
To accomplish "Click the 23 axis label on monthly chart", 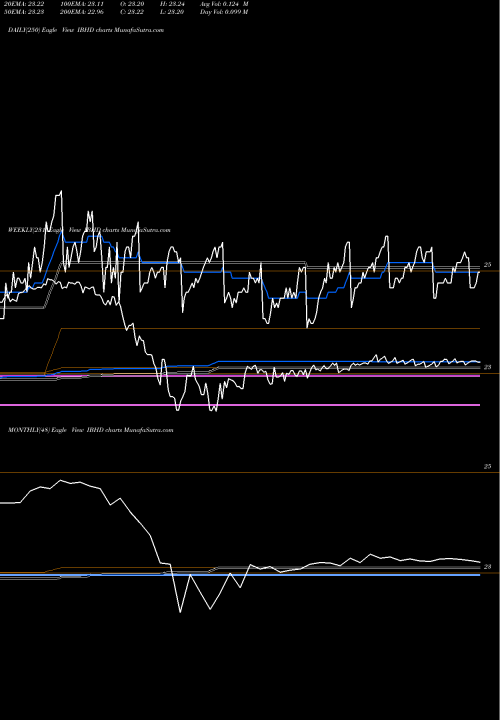I will [x=488, y=567].
